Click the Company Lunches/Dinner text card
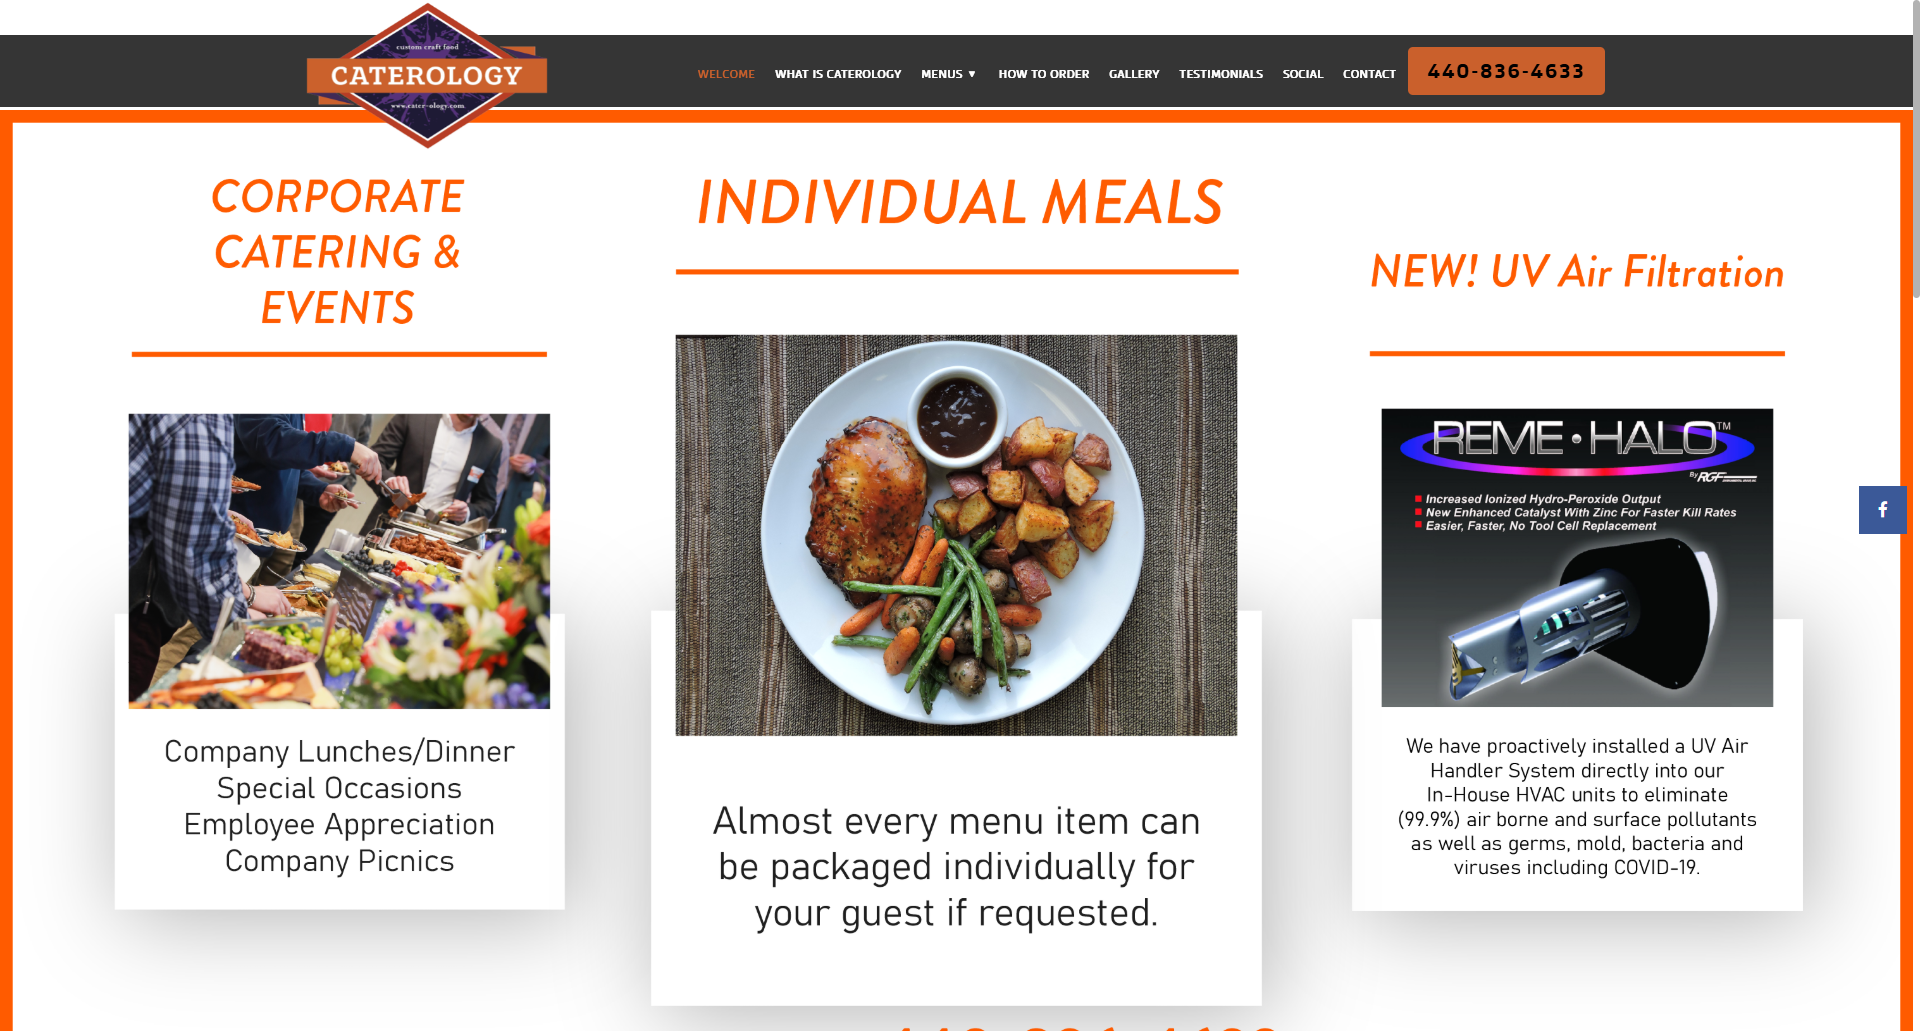Screen dimensions: 1920x1031 point(339,806)
